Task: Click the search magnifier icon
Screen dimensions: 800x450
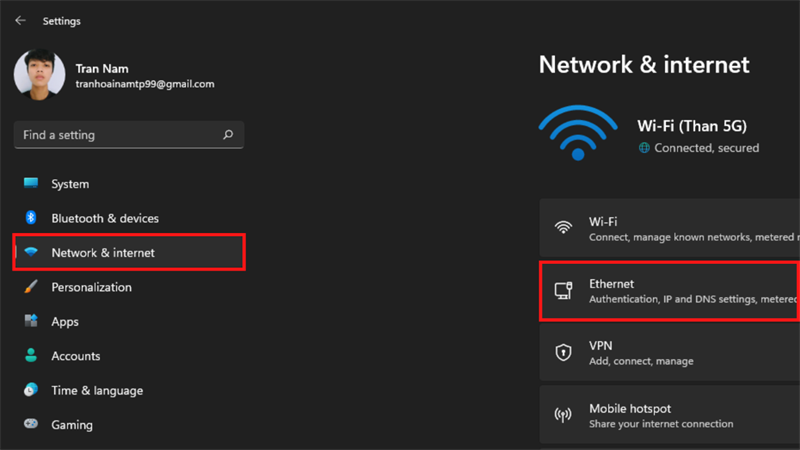Action: coord(228,135)
